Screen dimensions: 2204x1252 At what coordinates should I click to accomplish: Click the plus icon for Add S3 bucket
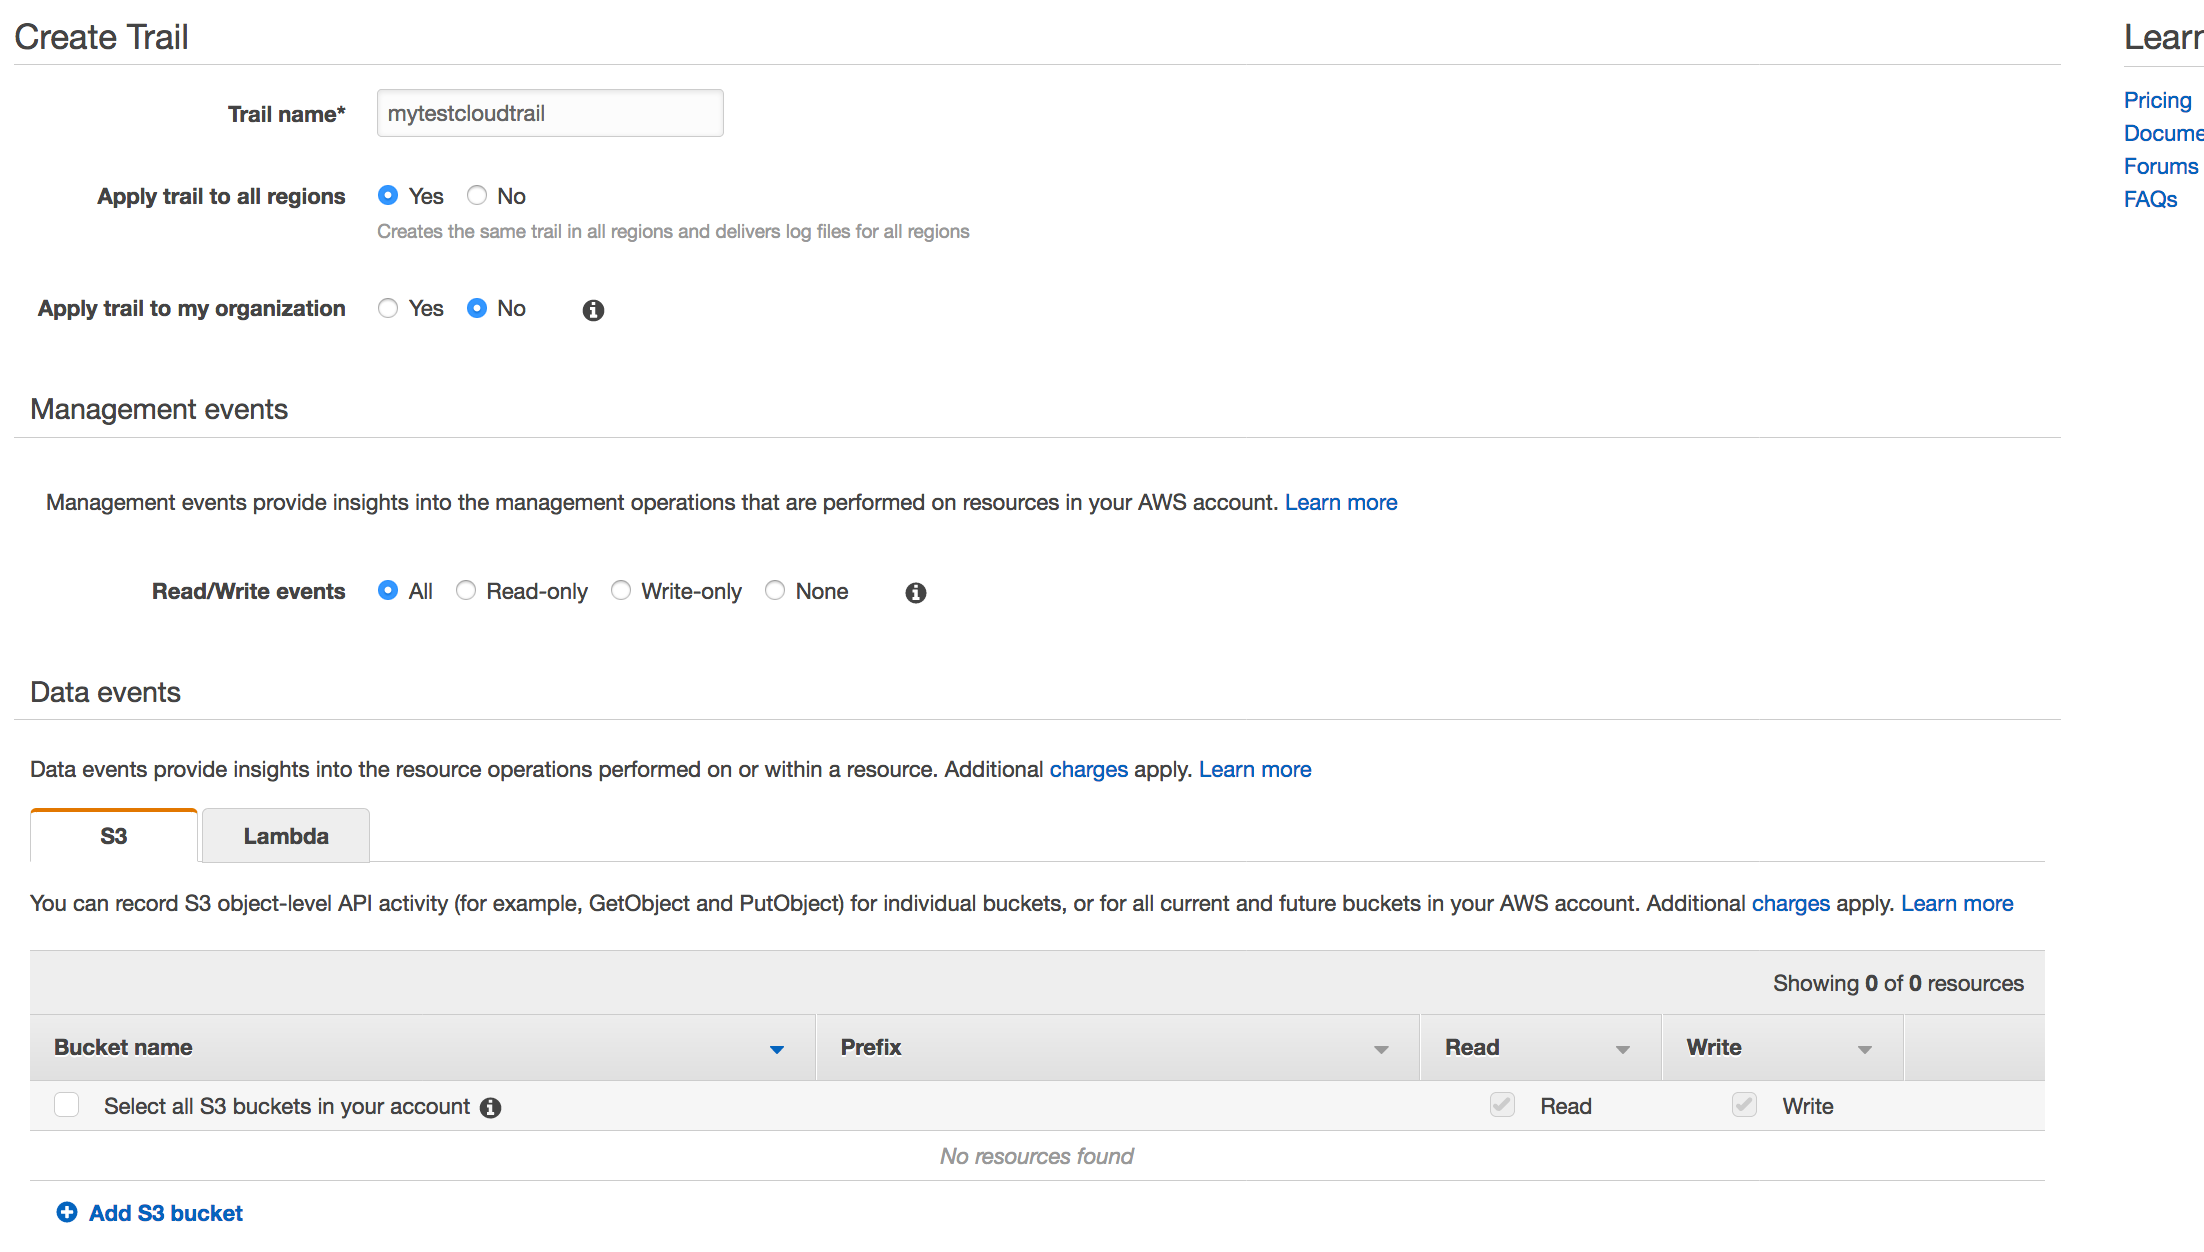(67, 1212)
